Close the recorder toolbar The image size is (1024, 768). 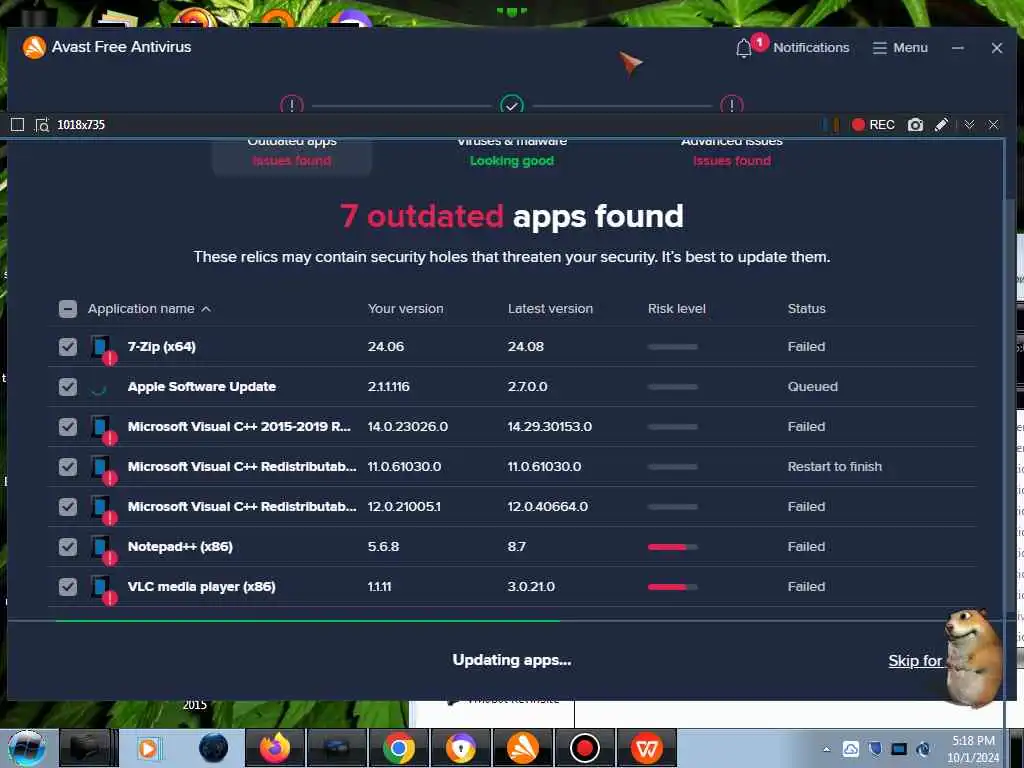point(993,125)
